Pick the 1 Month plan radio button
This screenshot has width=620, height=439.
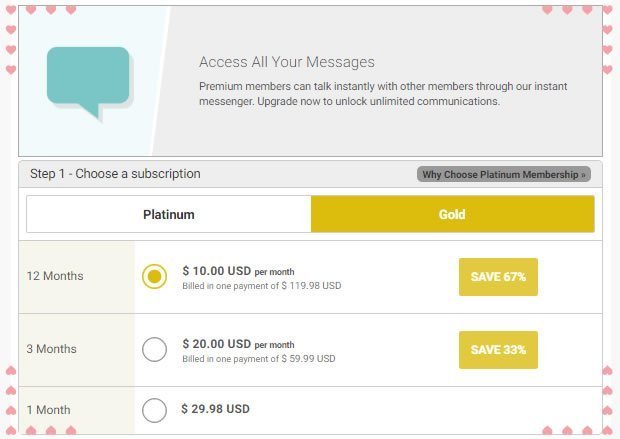click(x=154, y=410)
